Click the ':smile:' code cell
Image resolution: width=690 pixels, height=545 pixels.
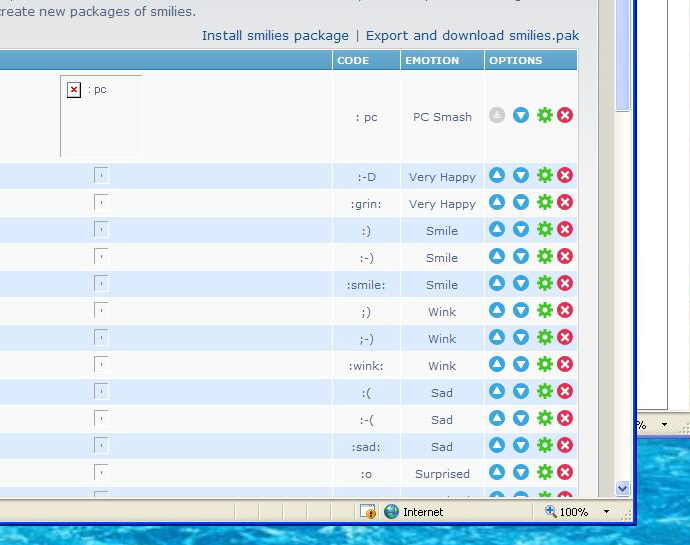tap(366, 285)
